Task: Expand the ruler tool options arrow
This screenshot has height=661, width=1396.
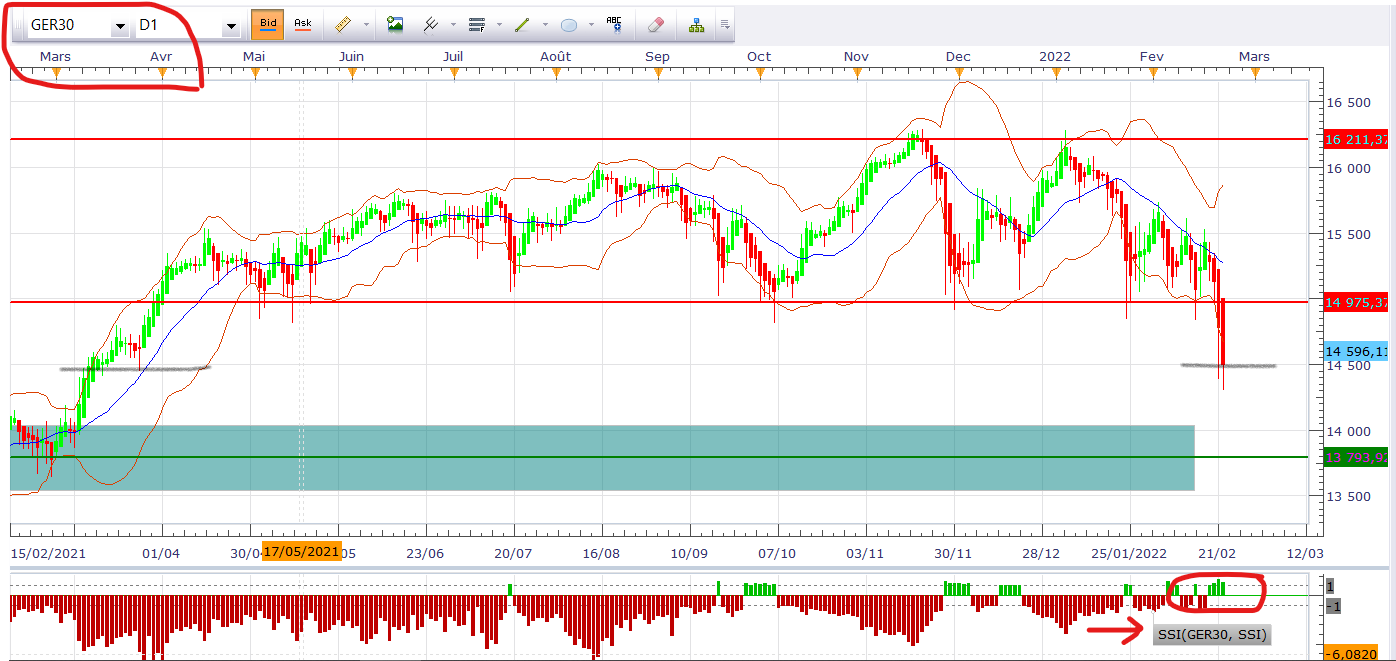Action: [366, 25]
